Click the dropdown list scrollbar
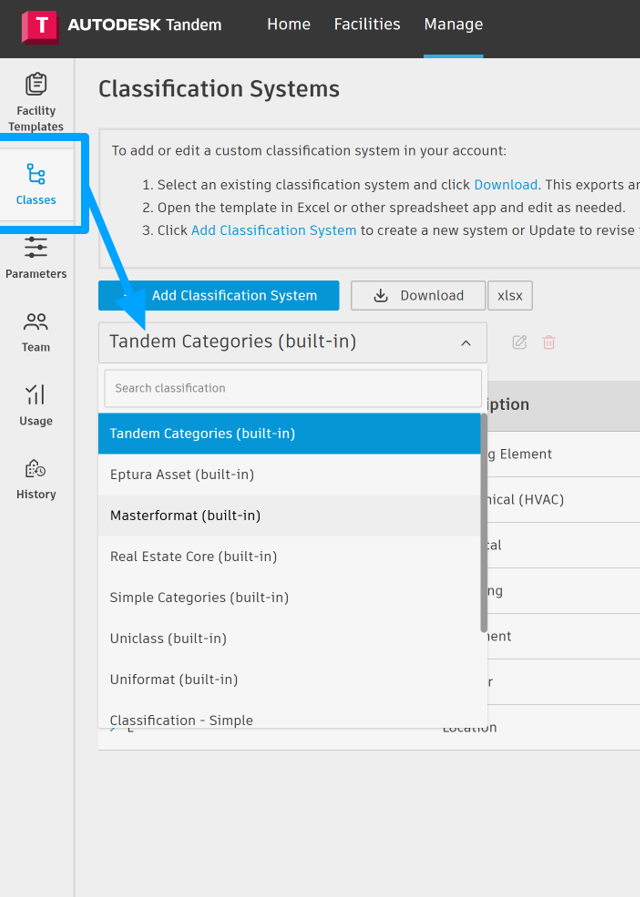 484,523
